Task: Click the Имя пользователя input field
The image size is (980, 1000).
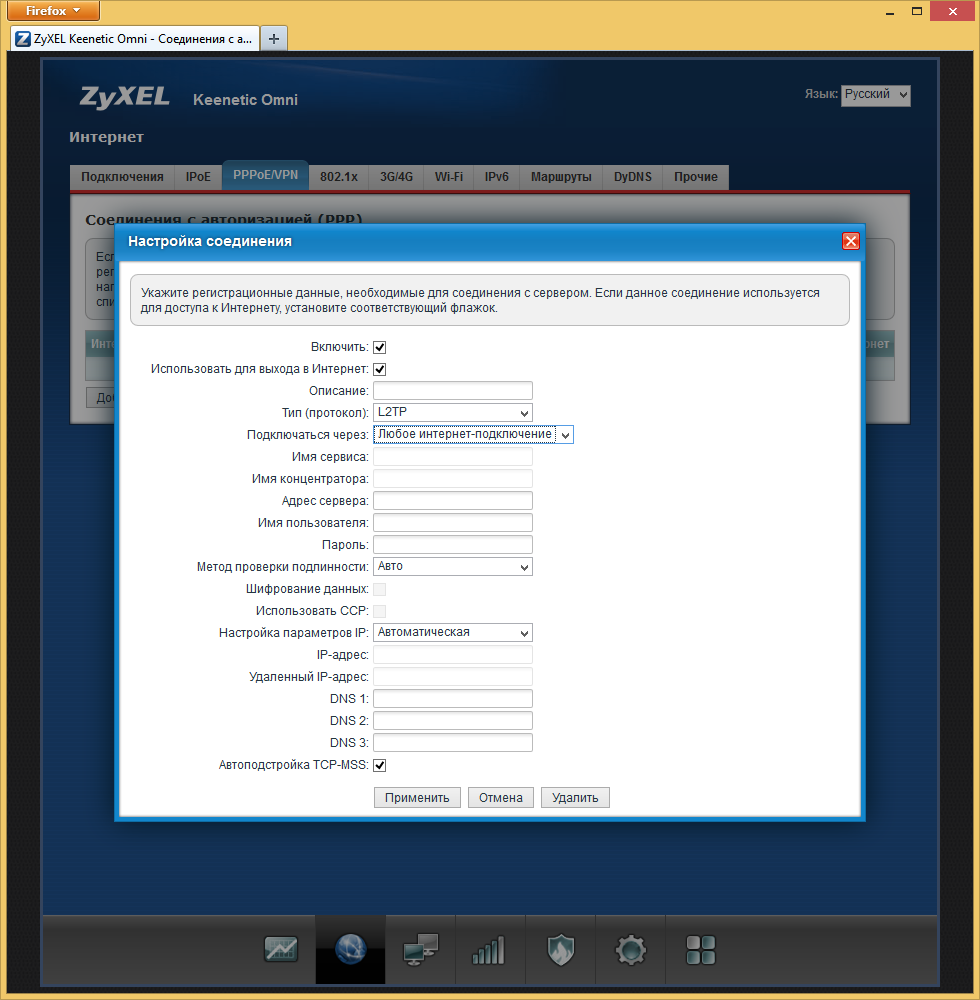Action: (x=453, y=522)
